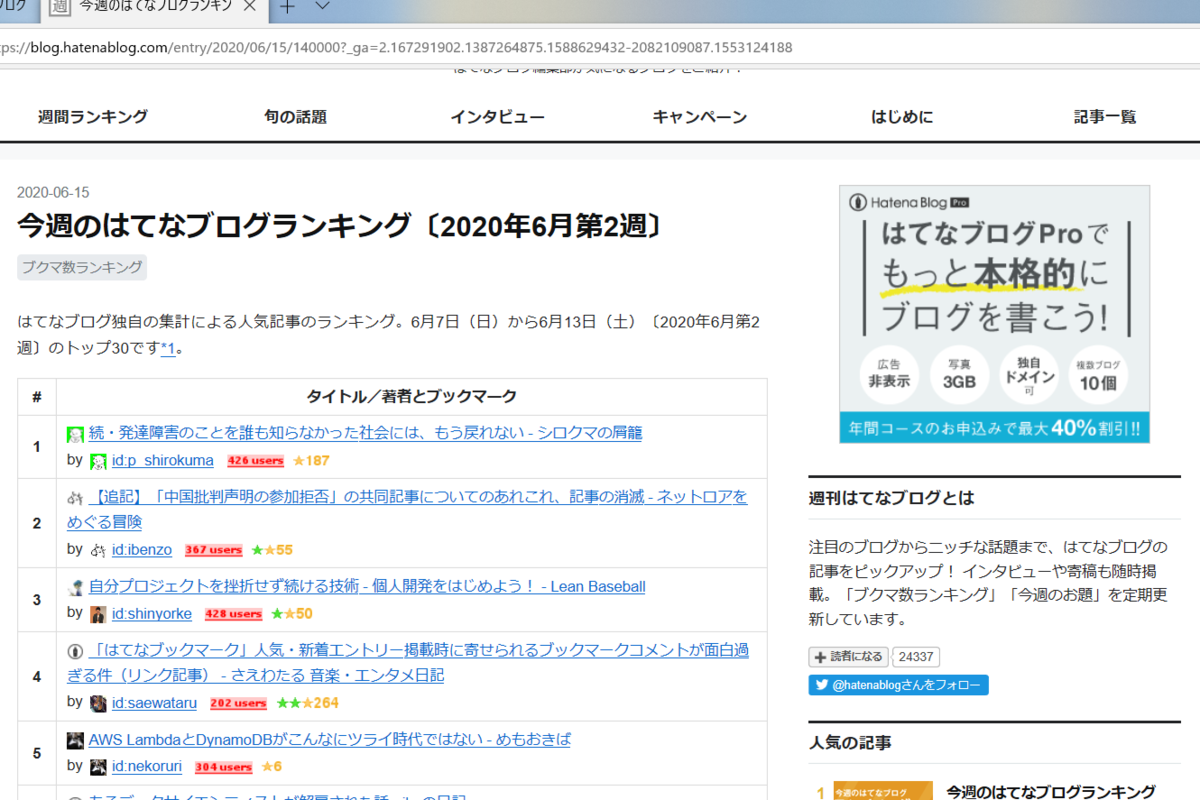Click the id:ibenzo profile icon
The width and height of the screenshot is (1200, 800).
[x=98, y=550]
